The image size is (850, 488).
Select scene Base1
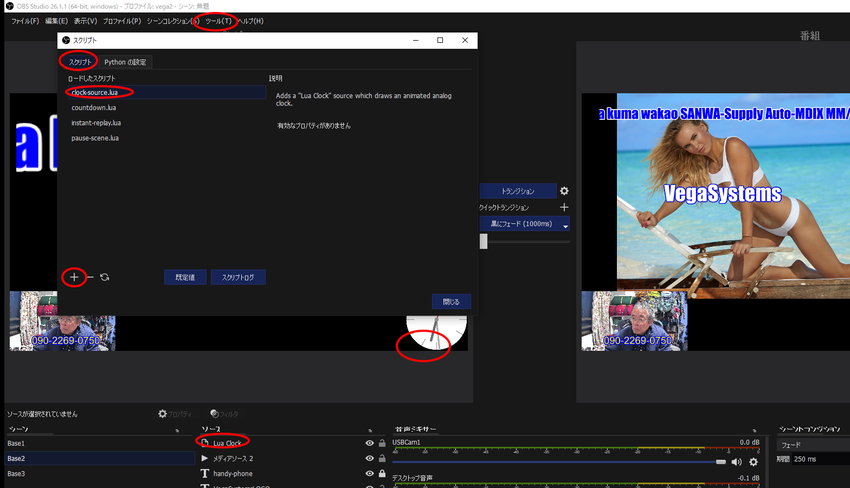point(100,443)
